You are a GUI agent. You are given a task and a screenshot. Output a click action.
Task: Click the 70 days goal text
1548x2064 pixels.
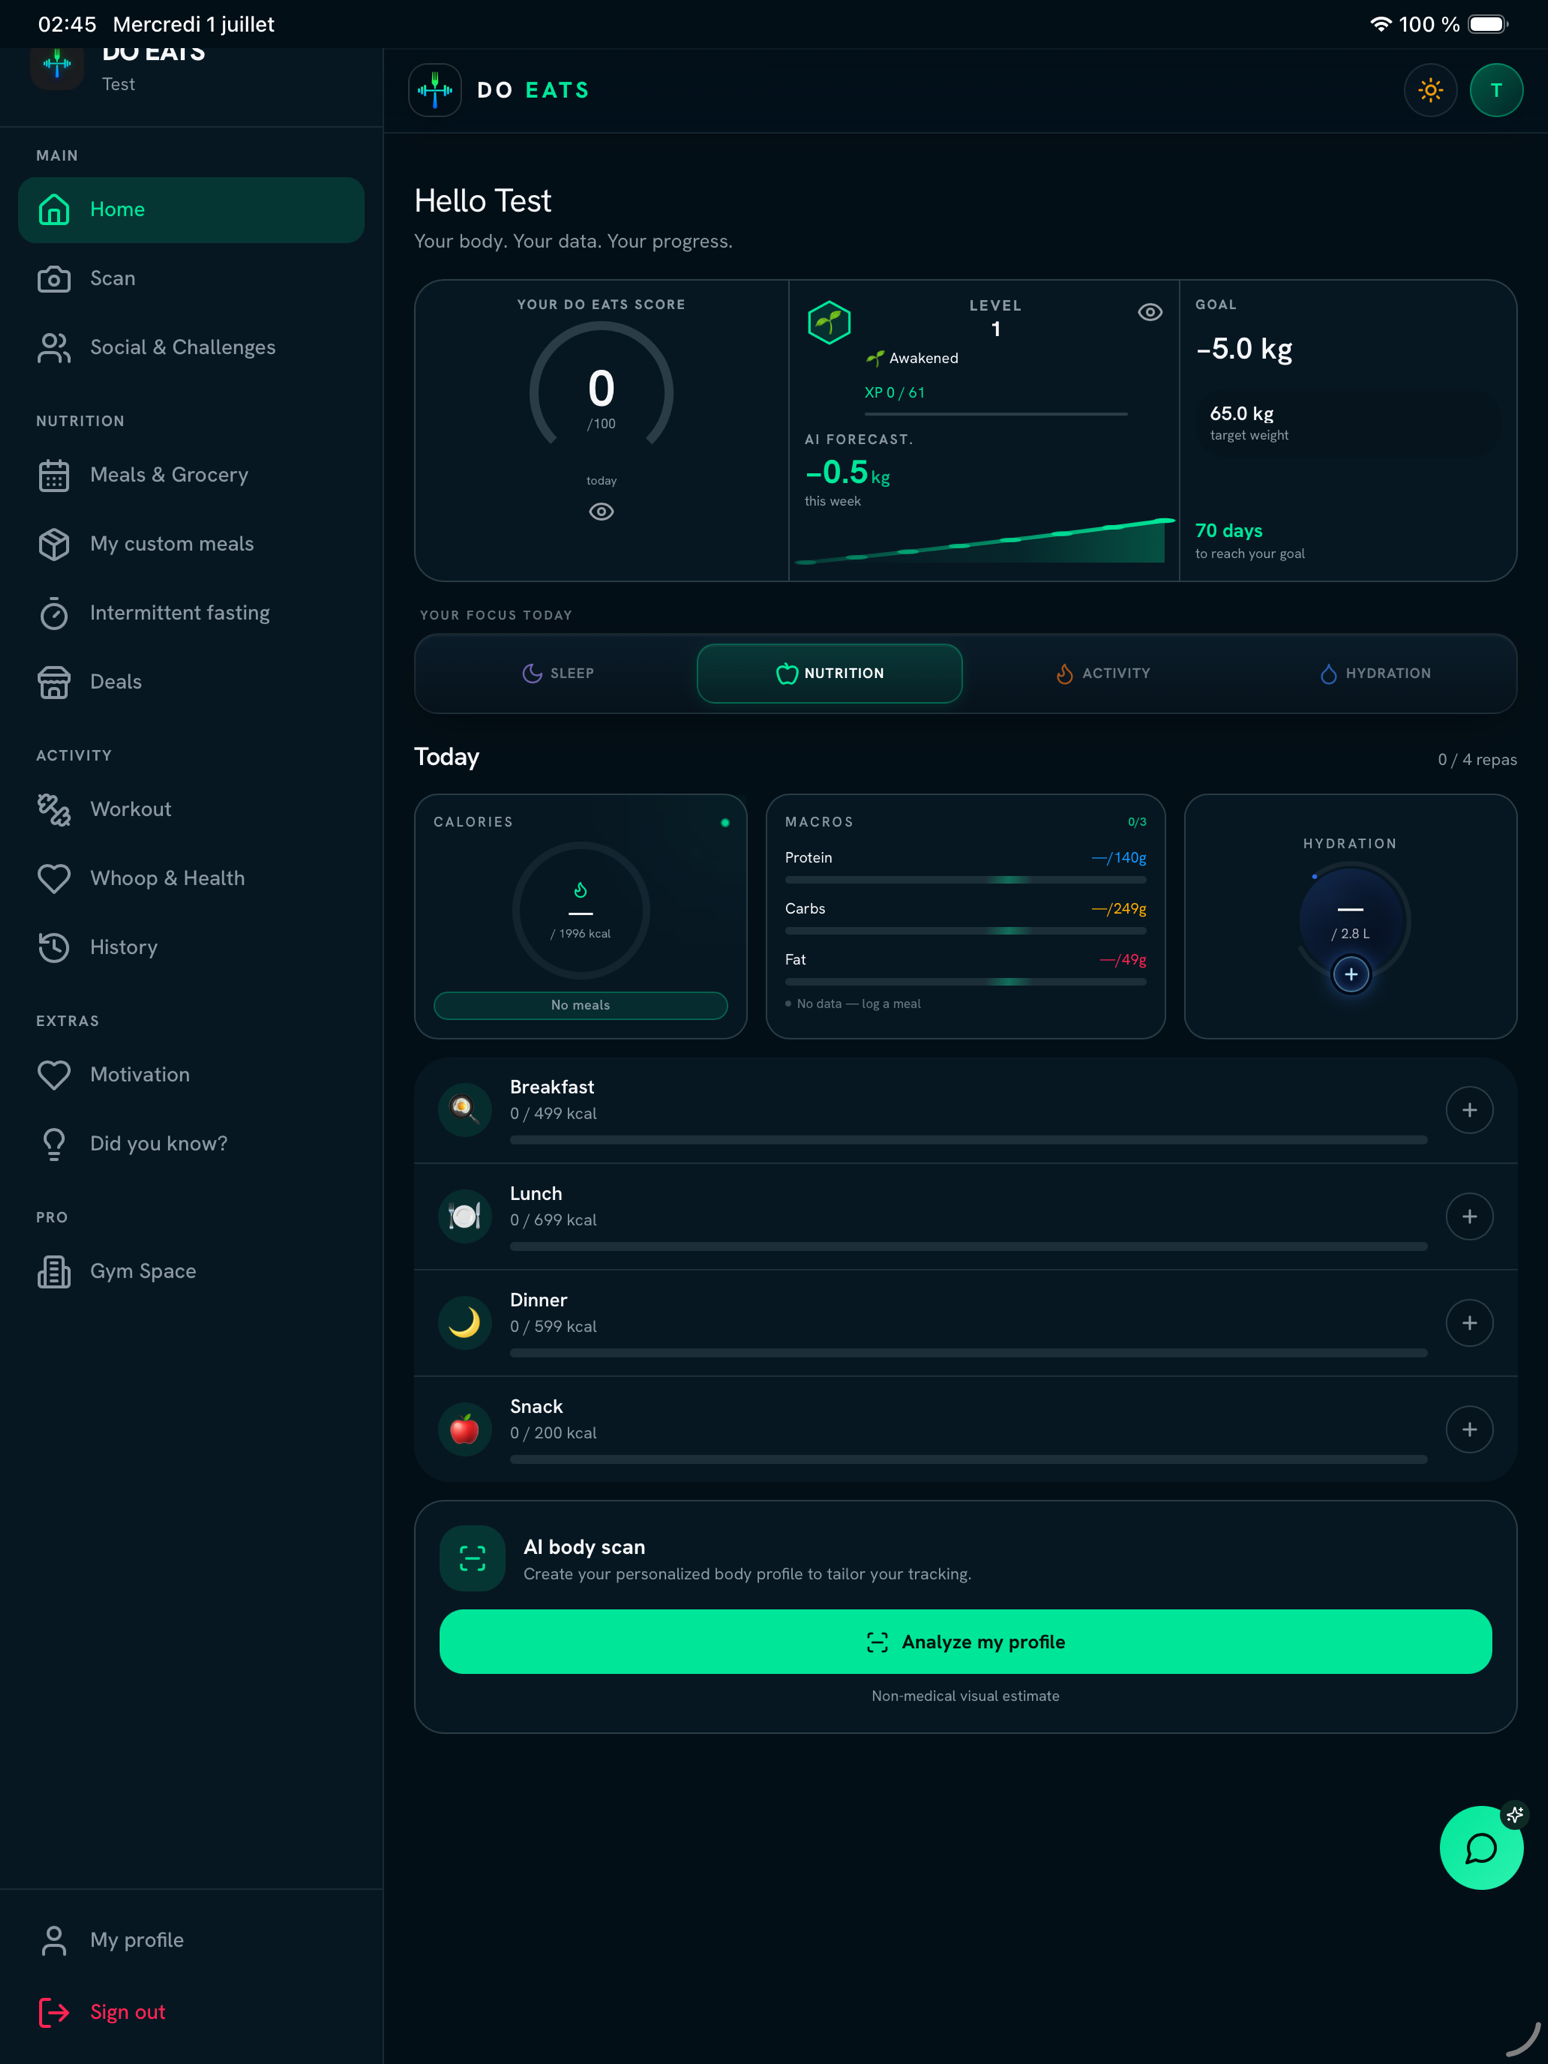(x=1229, y=531)
